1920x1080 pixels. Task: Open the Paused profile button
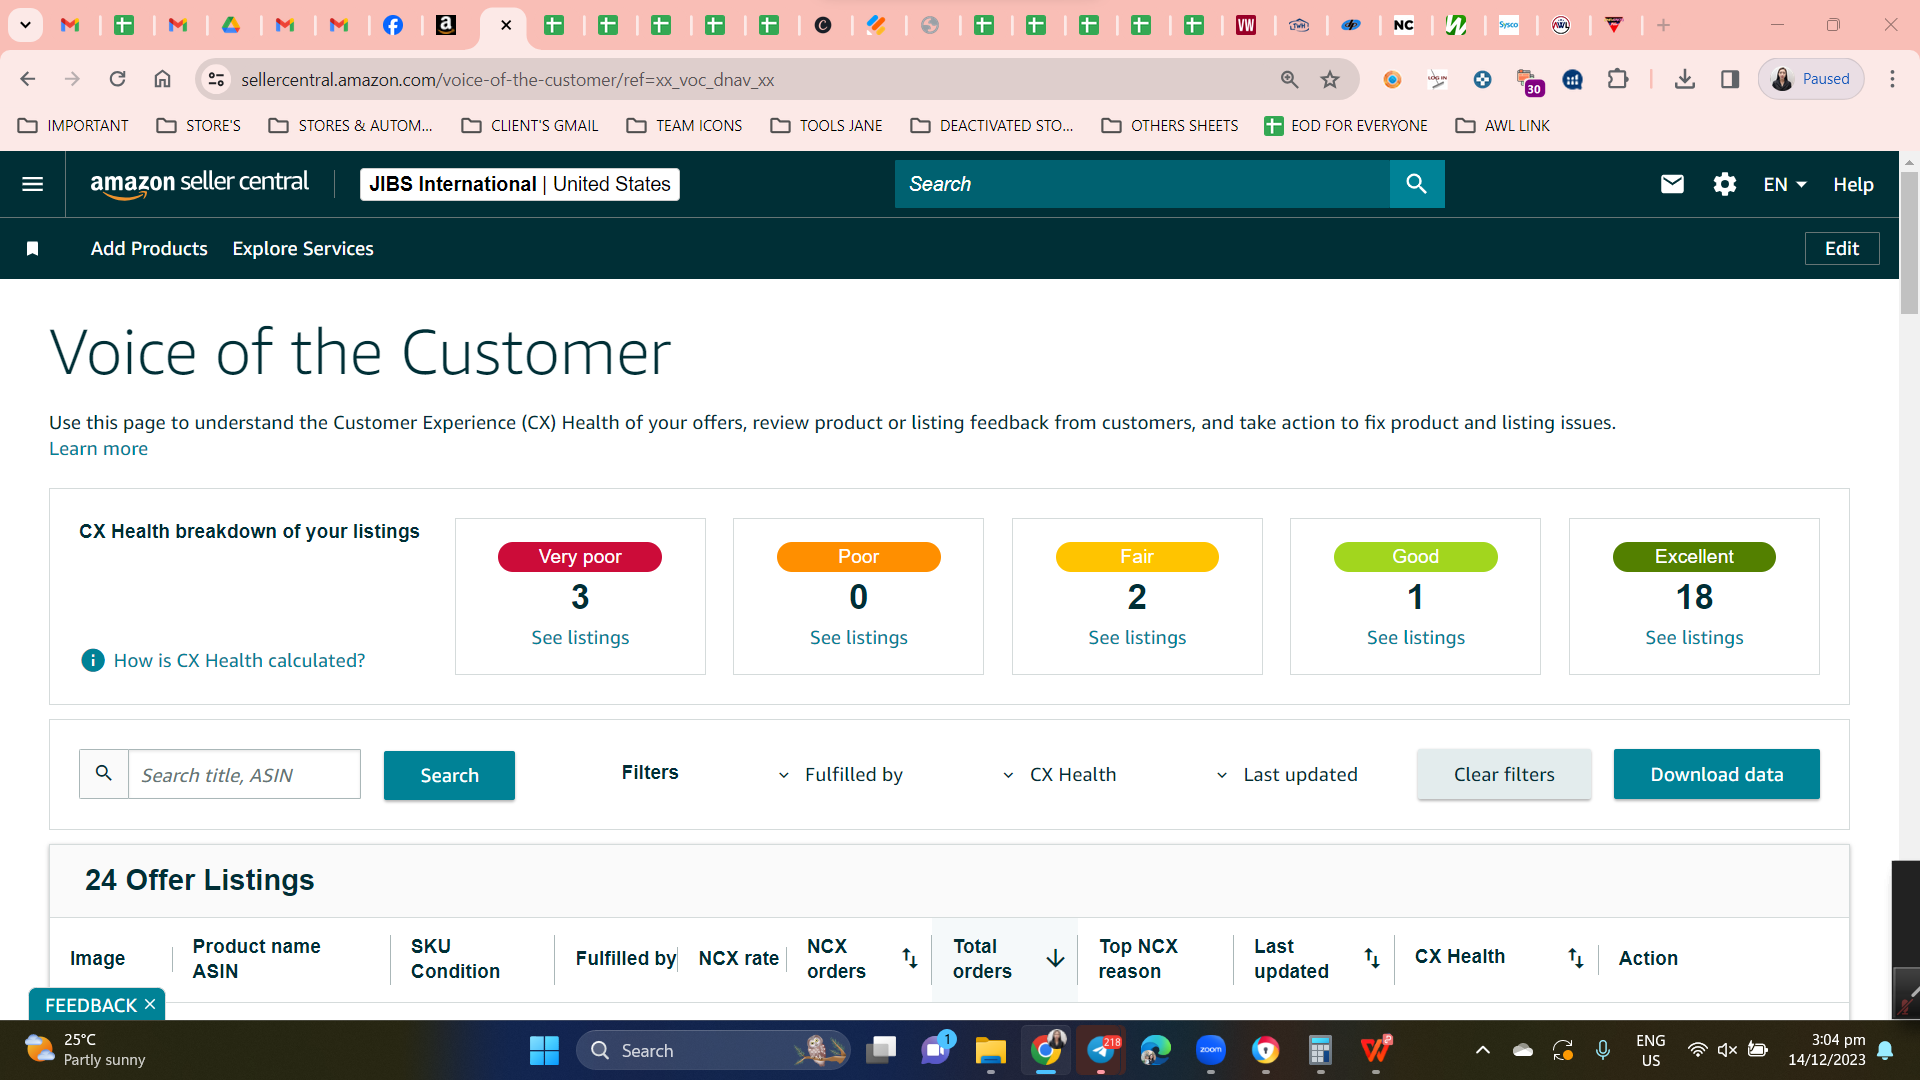click(x=1811, y=79)
